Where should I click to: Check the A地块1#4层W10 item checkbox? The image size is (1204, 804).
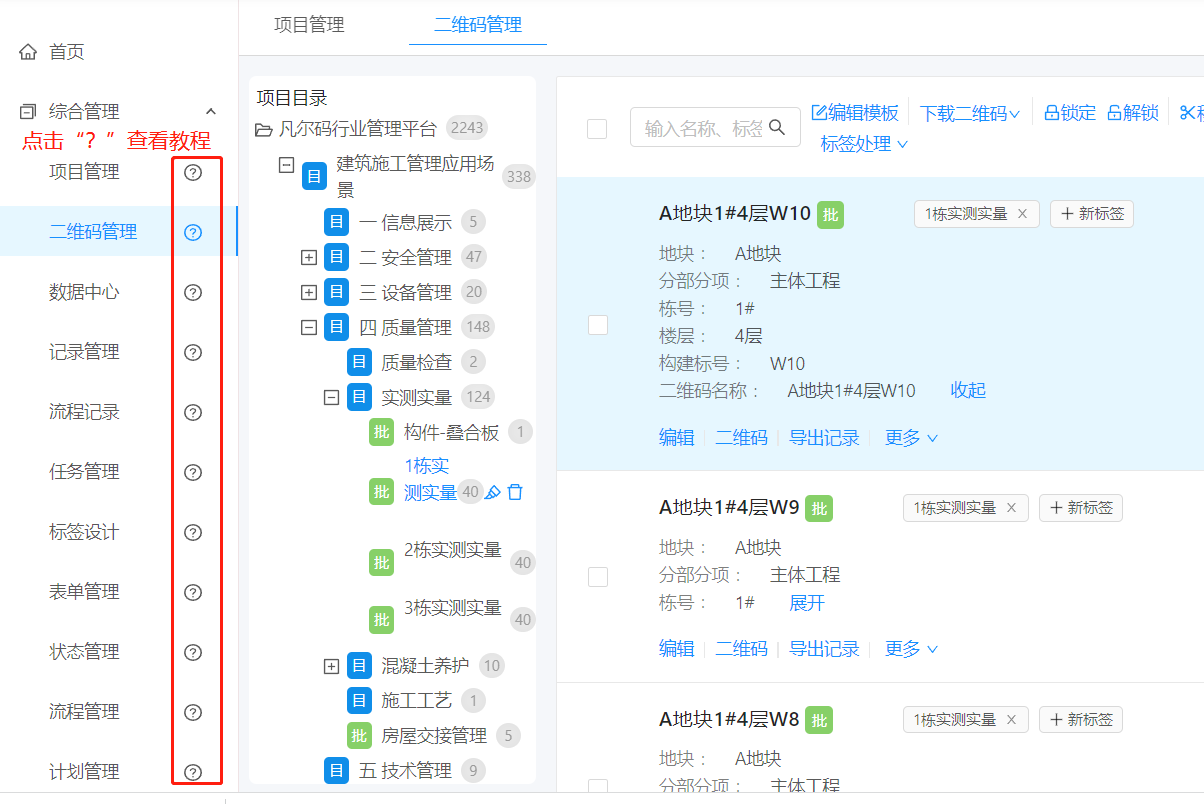pos(598,325)
